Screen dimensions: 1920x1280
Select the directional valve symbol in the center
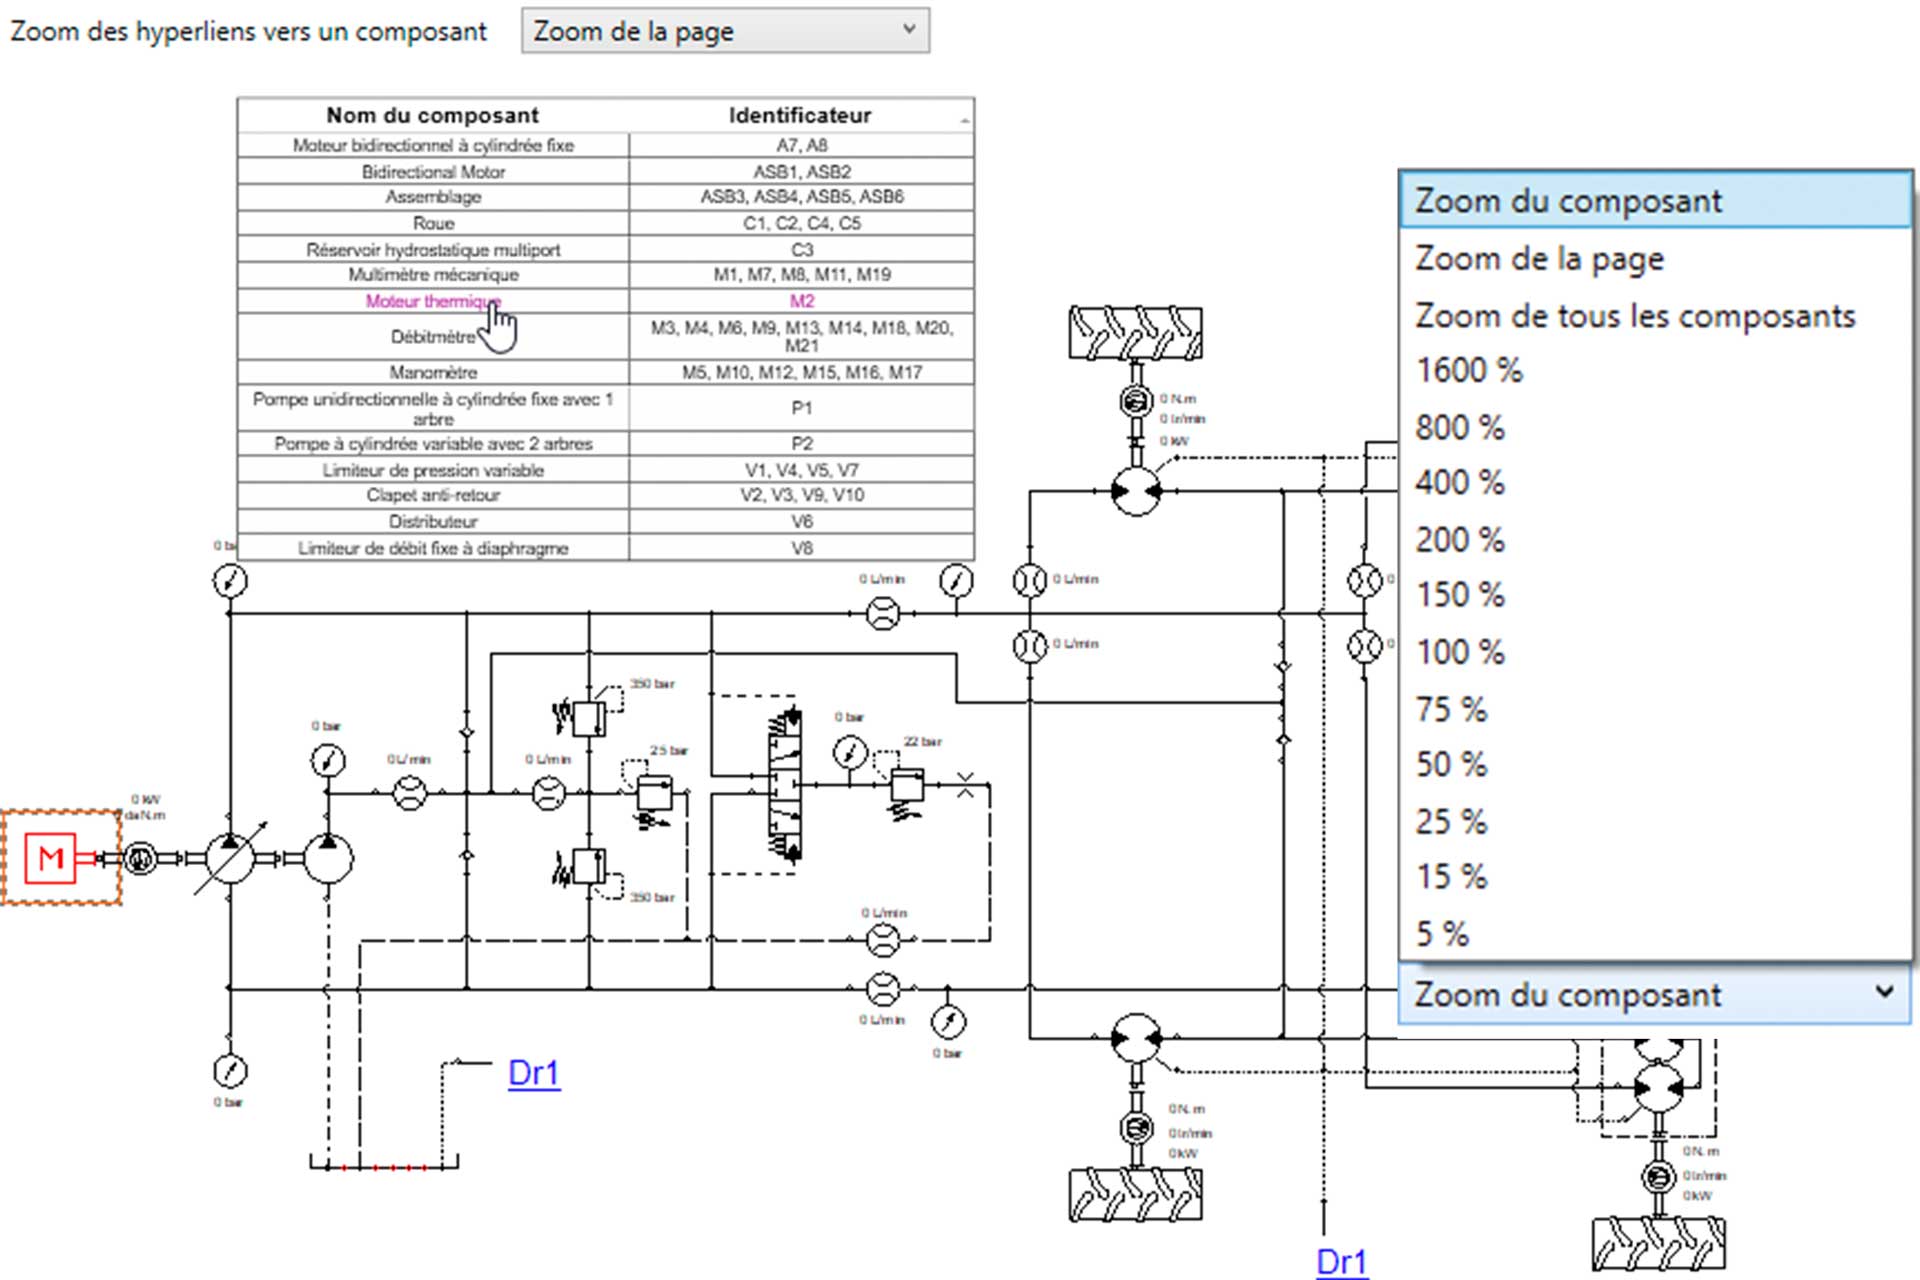pyautogui.click(x=785, y=785)
